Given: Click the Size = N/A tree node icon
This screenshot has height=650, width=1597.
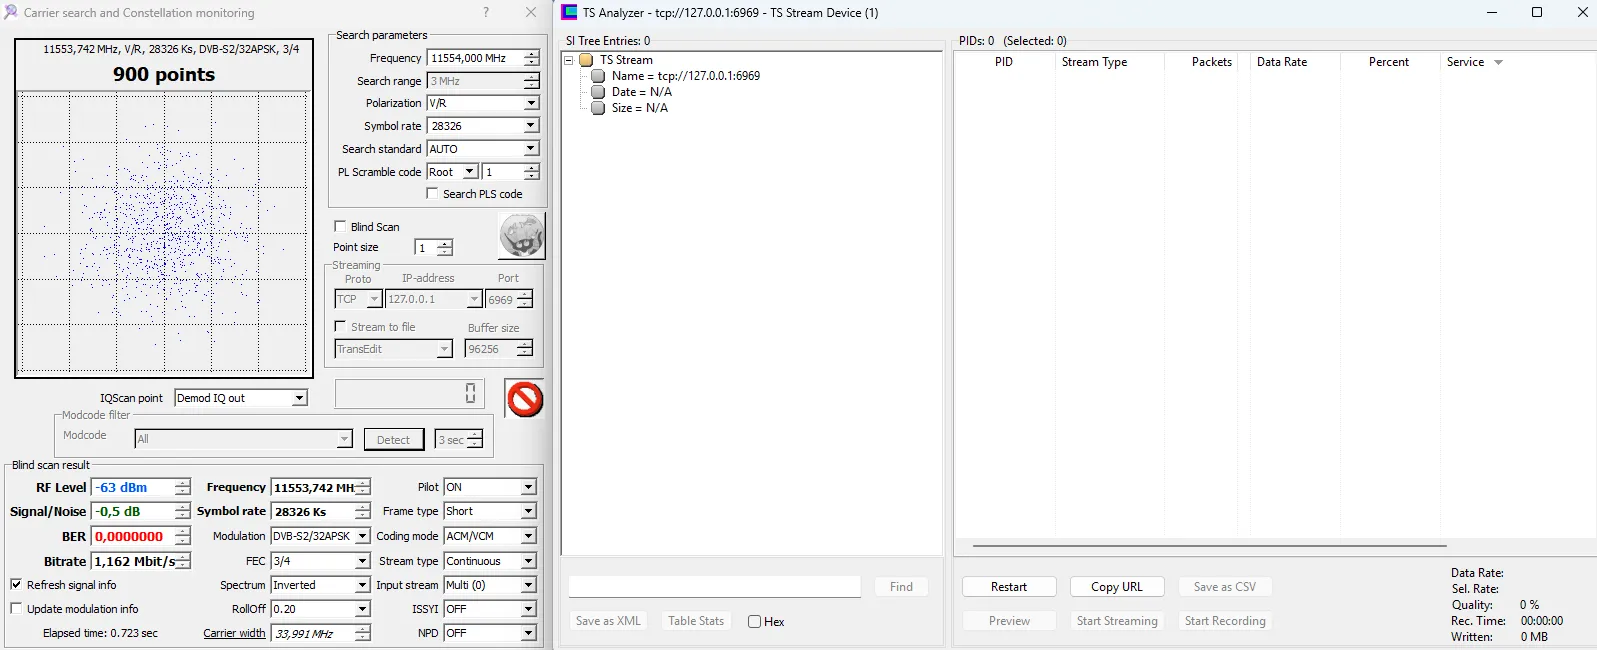Looking at the screenshot, I should 598,108.
